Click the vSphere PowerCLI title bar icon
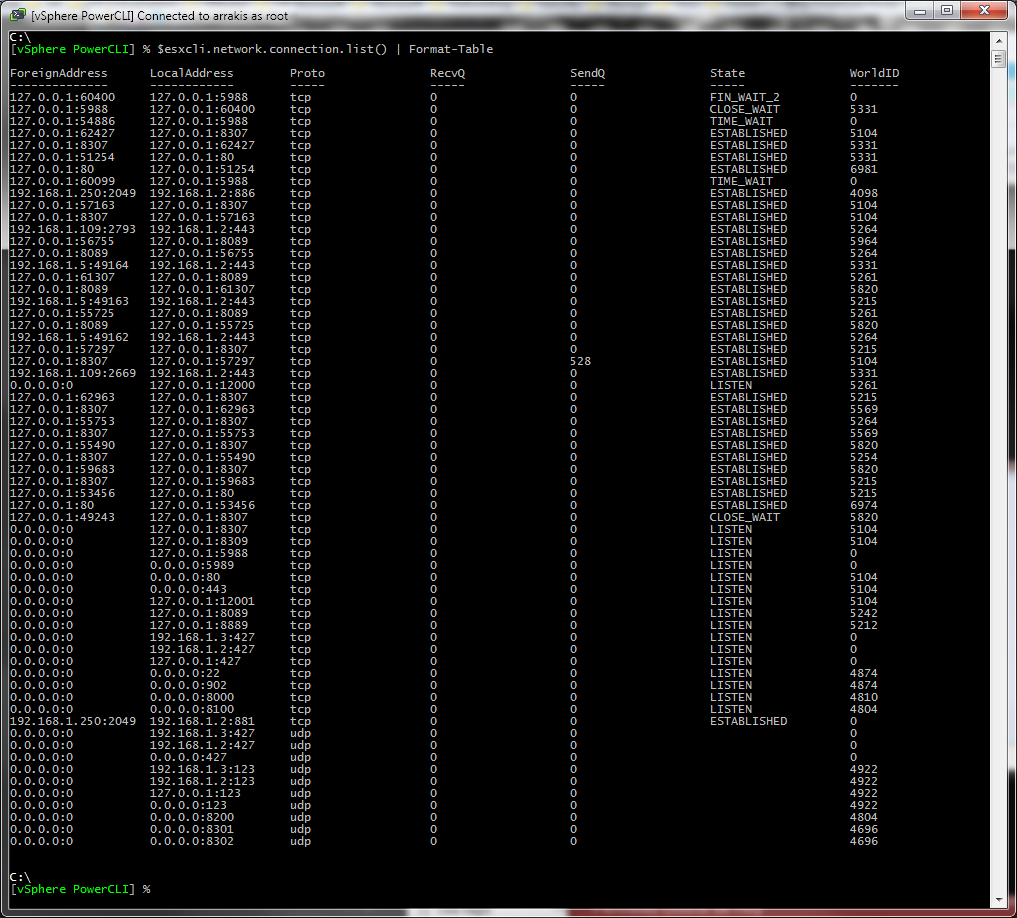This screenshot has height=918, width=1017. pos(18,15)
